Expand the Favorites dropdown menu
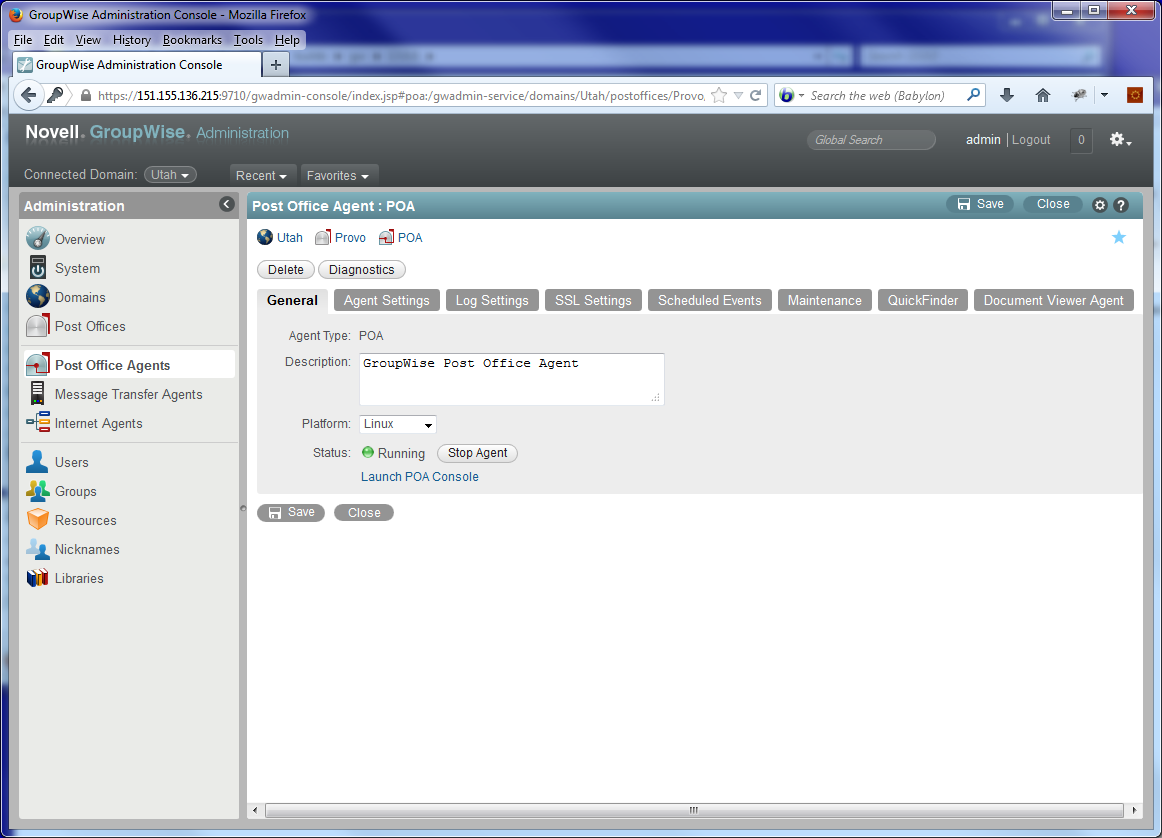The height and width of the screenshot is (838, 1162). point(338,176)
